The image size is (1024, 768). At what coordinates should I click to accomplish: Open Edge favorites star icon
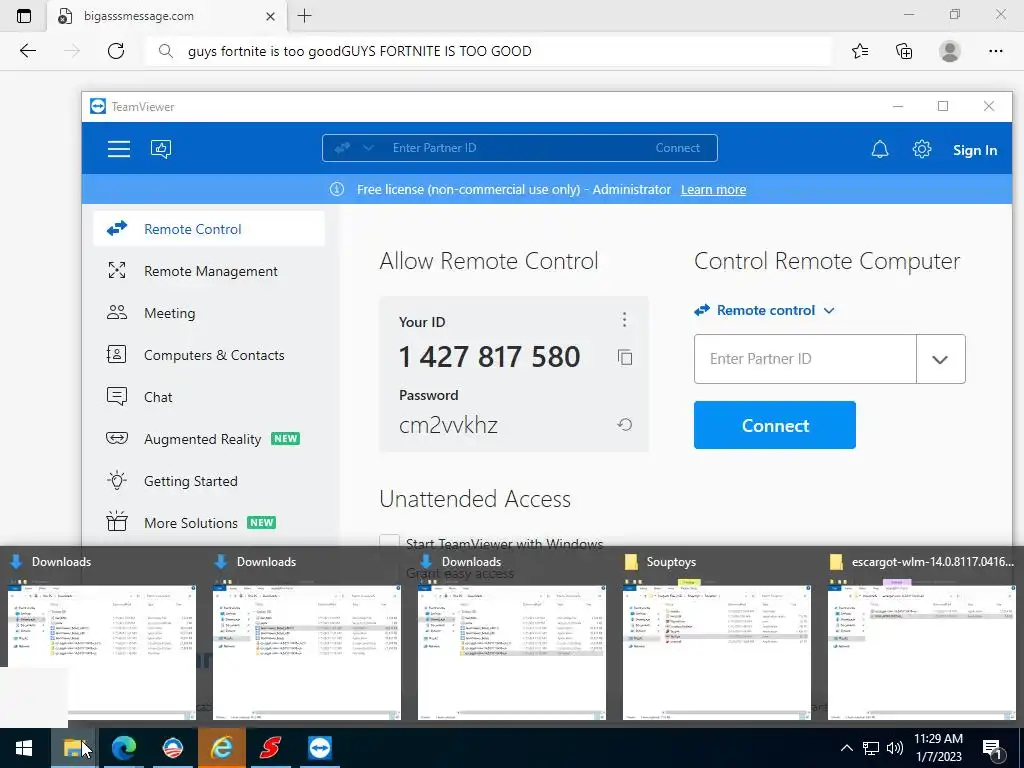coord(860,51)
